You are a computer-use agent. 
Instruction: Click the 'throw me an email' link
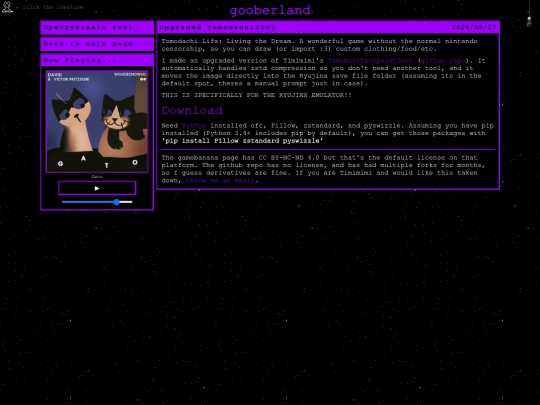(220, 180)
